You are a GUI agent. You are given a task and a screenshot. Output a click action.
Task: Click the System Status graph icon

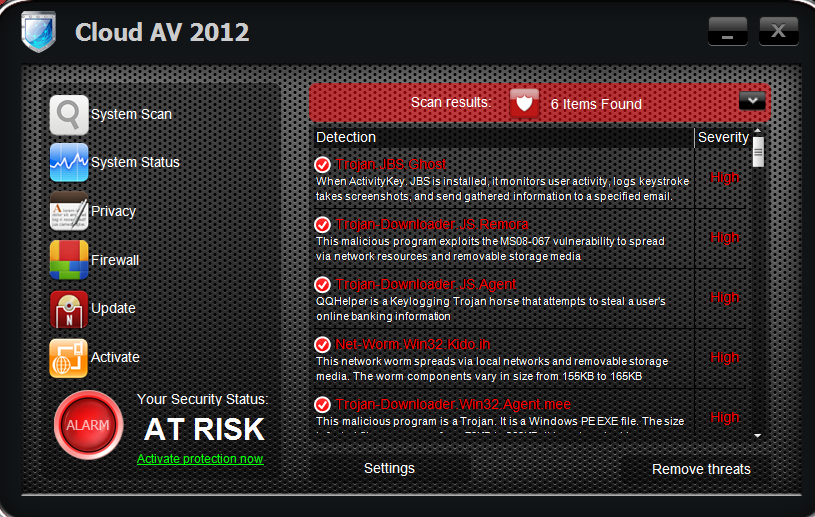(x=69, y=162)
